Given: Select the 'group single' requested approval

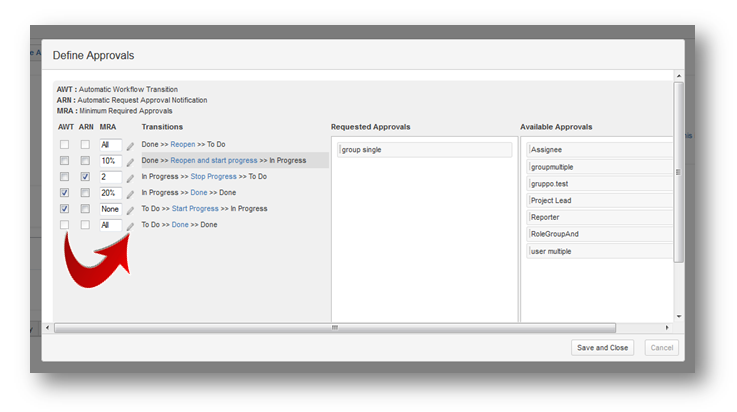Looking at the screenshot, I should click(425, 150).
